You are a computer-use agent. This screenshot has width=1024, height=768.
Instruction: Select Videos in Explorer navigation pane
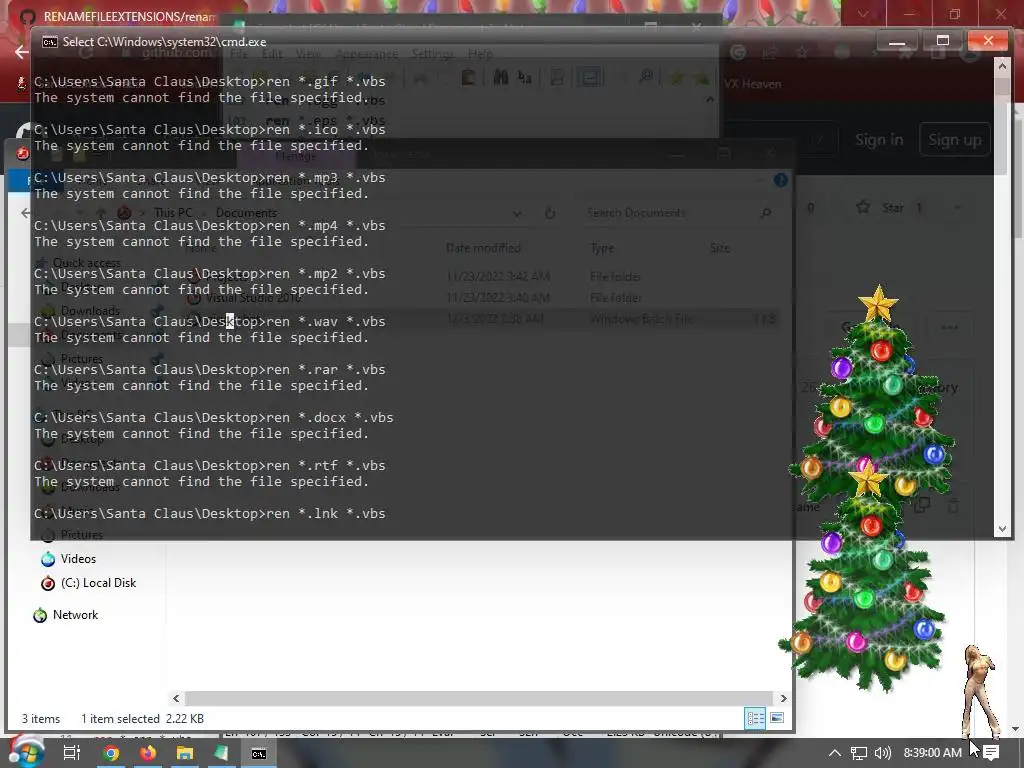78,559
